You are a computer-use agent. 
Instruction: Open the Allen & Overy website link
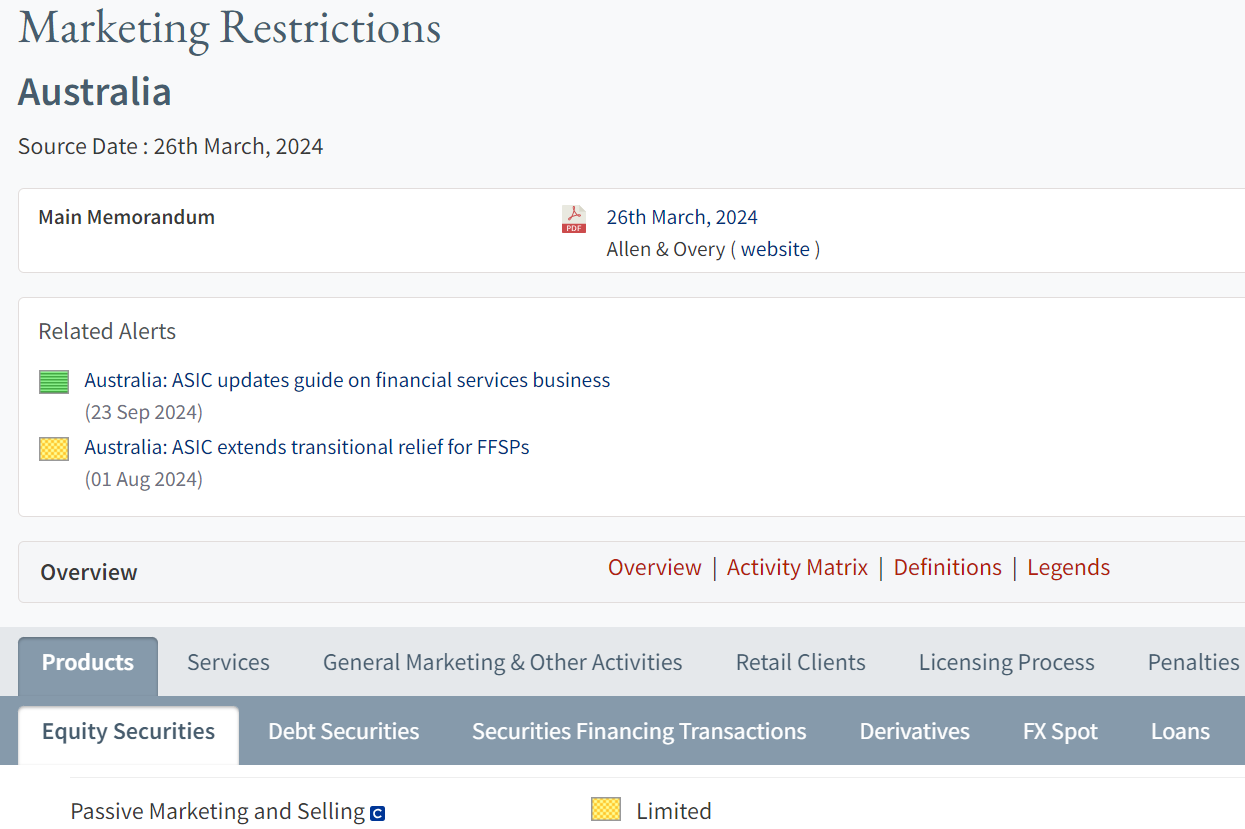(774, 249)
